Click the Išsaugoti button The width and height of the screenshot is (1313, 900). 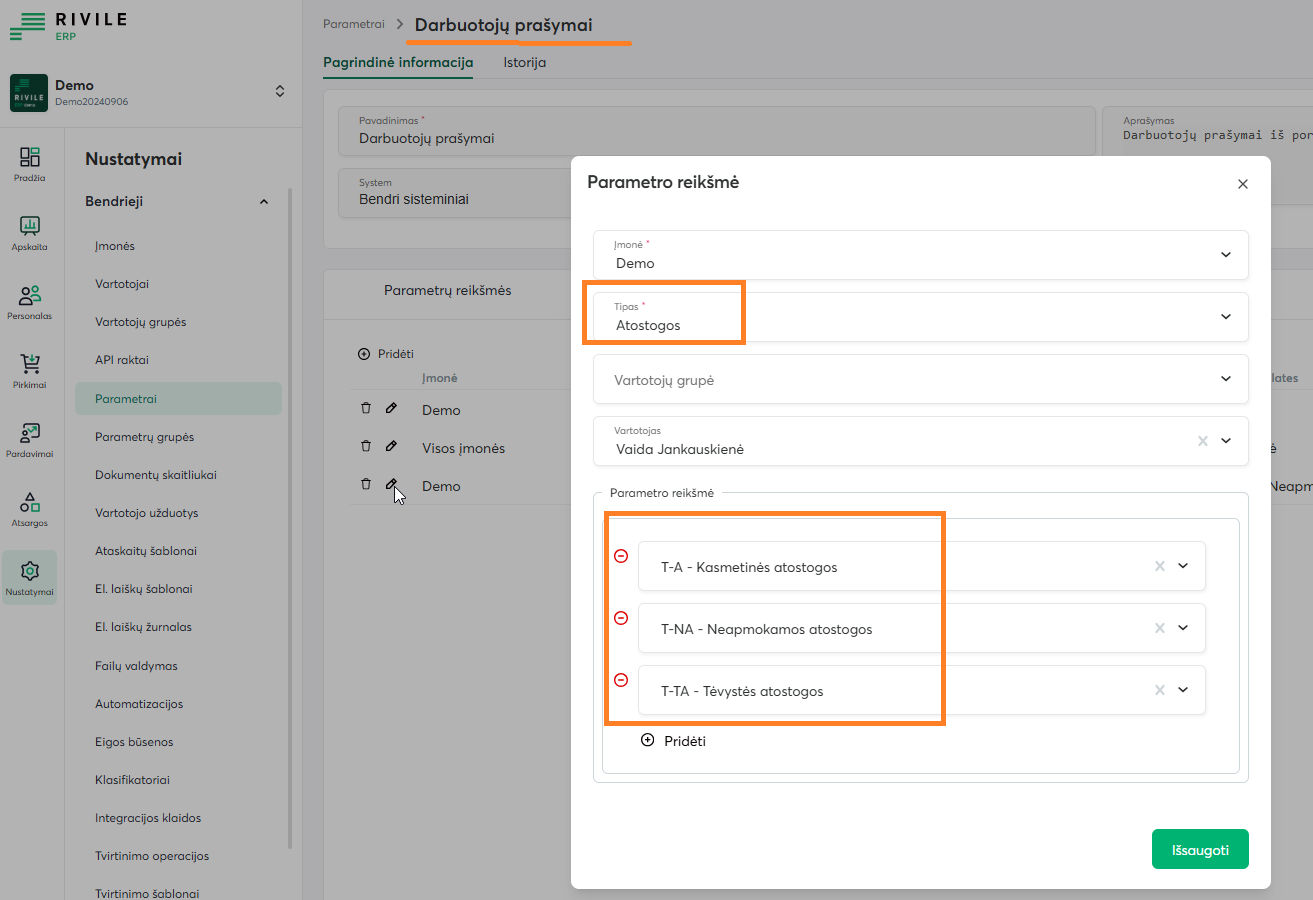pyautogui.click(x=1200, y=850)
